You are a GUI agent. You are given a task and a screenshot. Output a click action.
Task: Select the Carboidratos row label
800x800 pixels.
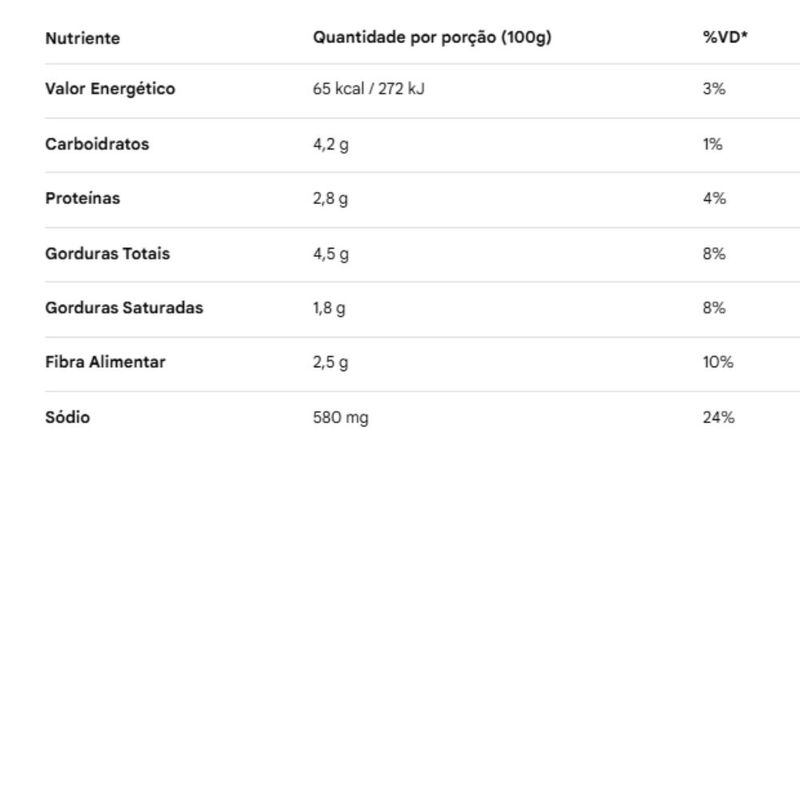(x=97, y=144)
